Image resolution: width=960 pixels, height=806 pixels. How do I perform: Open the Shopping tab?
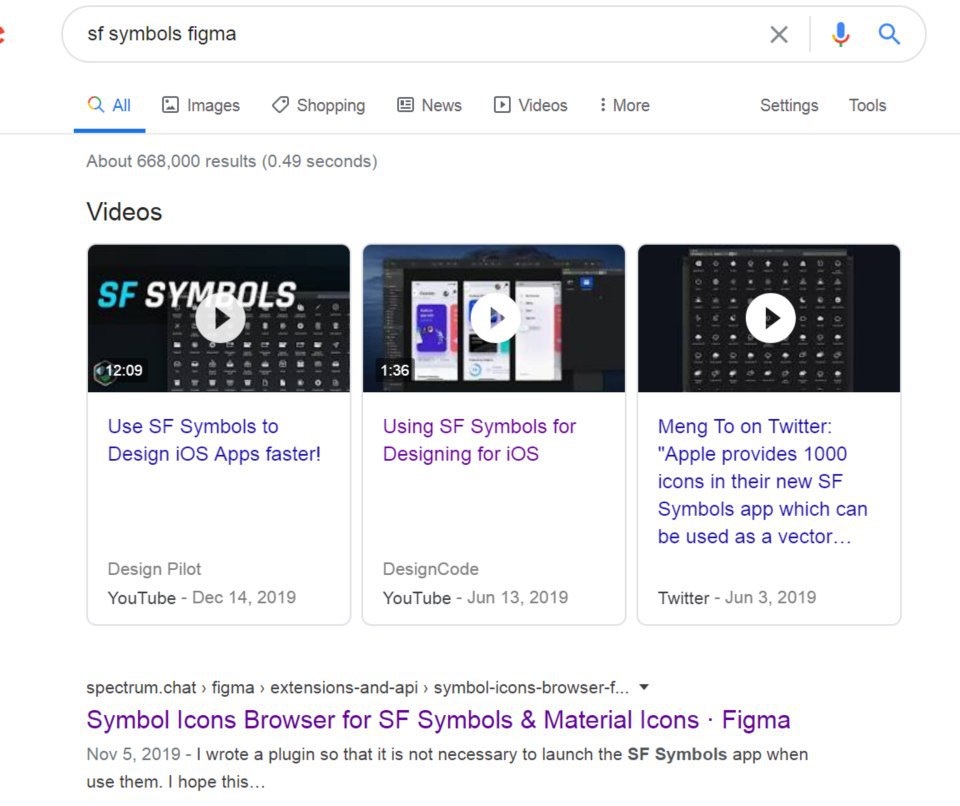click(318, 105)
